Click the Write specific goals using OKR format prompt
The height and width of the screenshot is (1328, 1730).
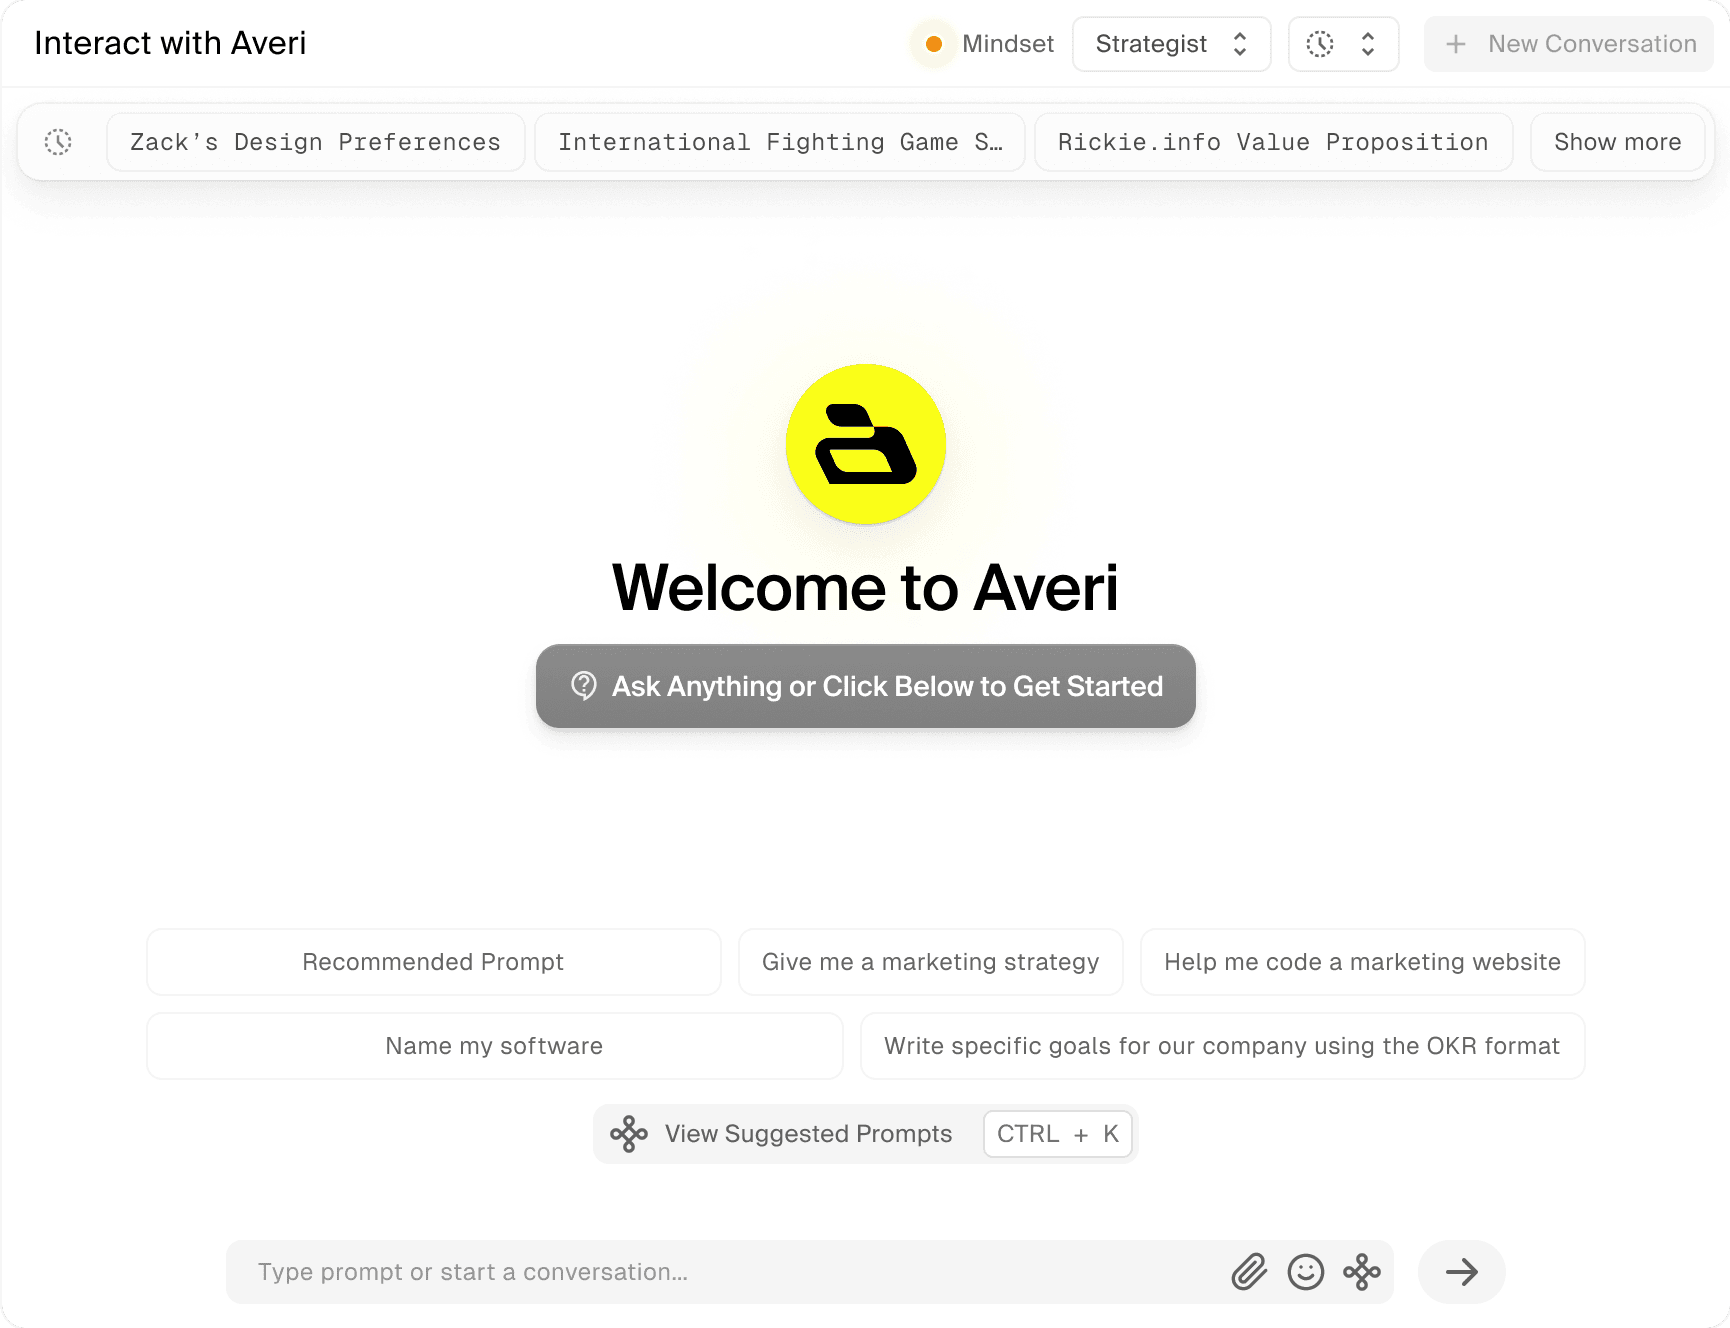[1221, 1046]
